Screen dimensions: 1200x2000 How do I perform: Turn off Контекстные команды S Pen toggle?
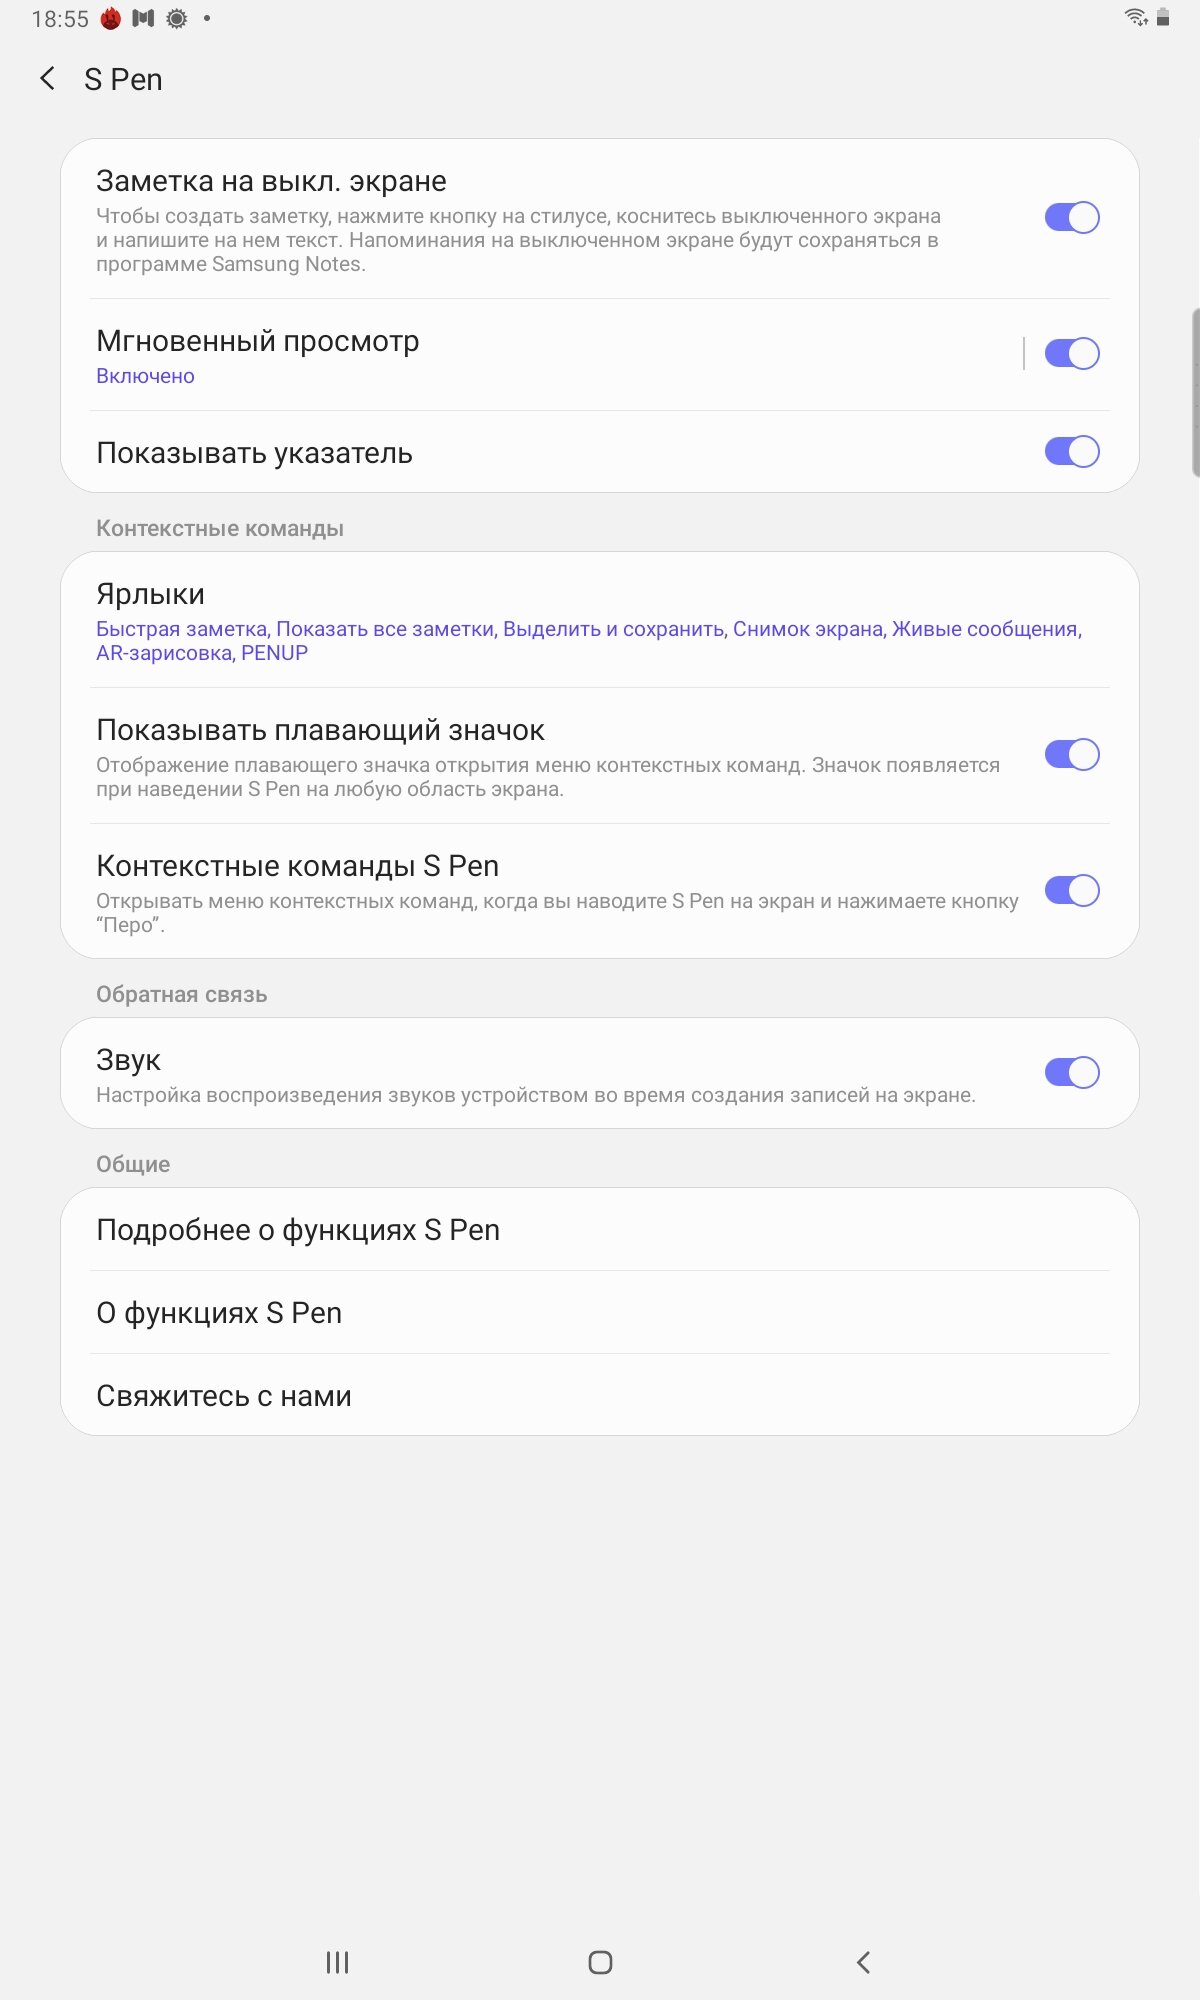(1072, 890)
